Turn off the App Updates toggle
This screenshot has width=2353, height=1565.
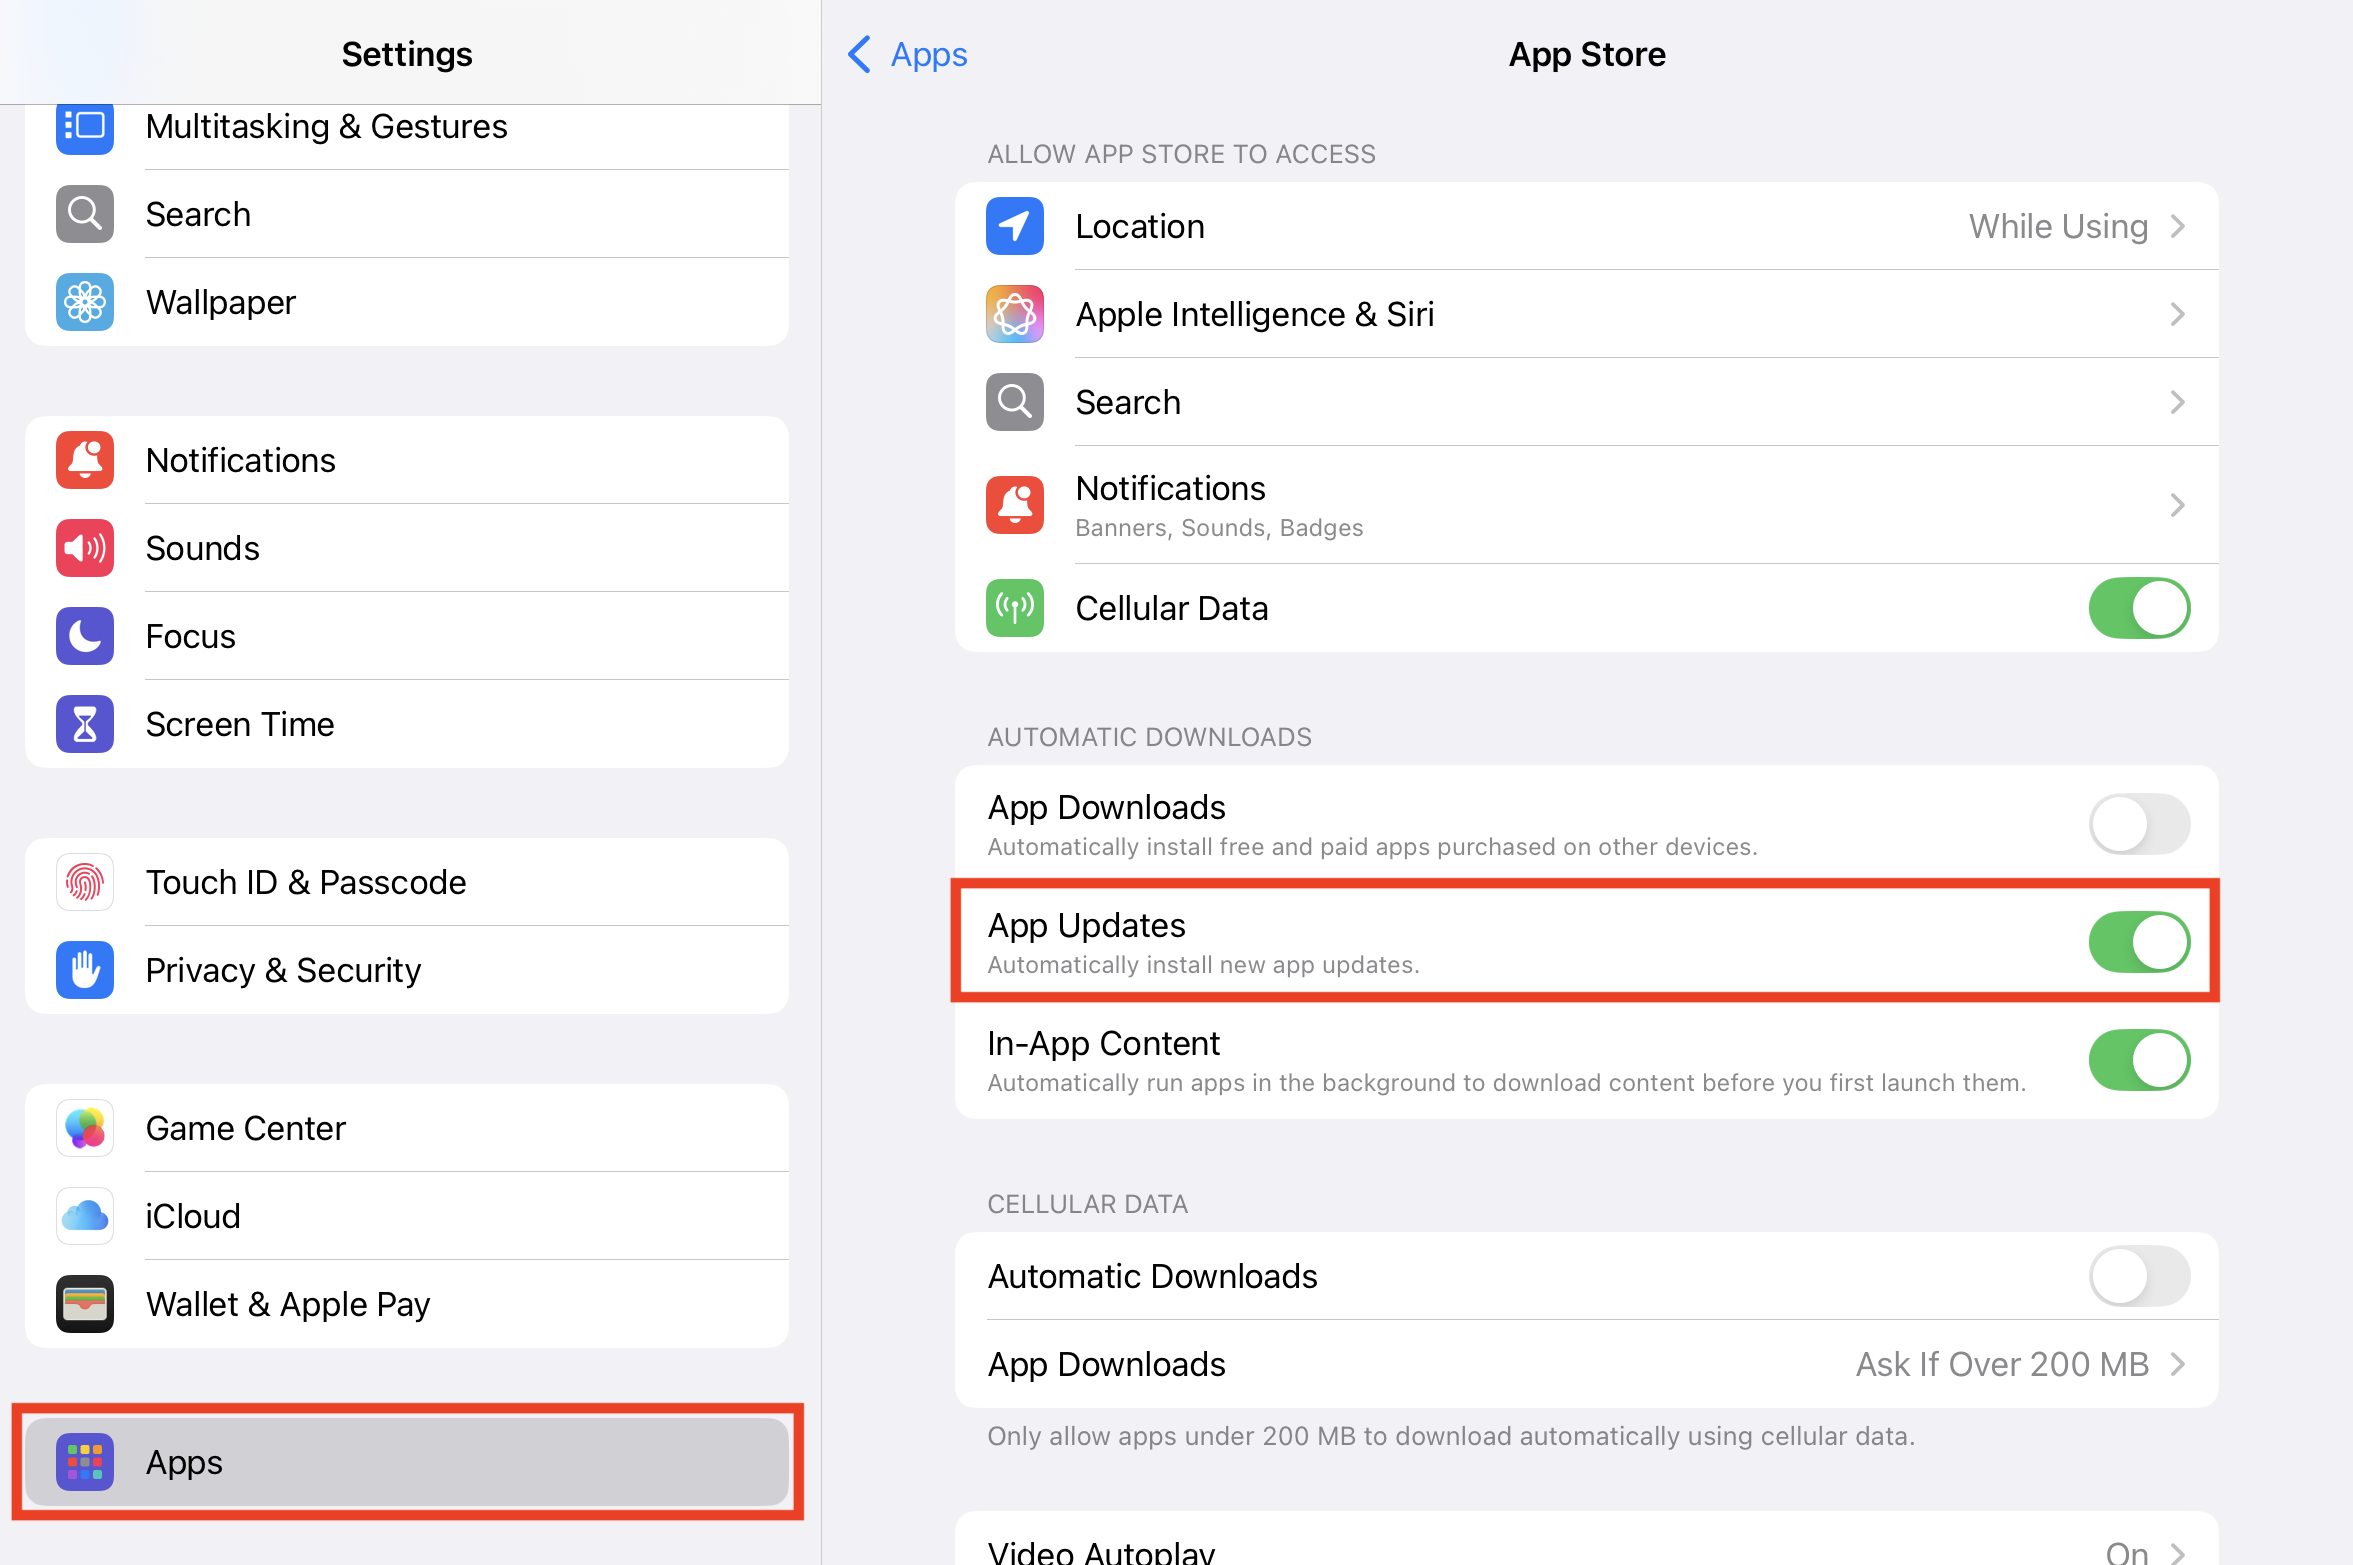(2139, 941)
